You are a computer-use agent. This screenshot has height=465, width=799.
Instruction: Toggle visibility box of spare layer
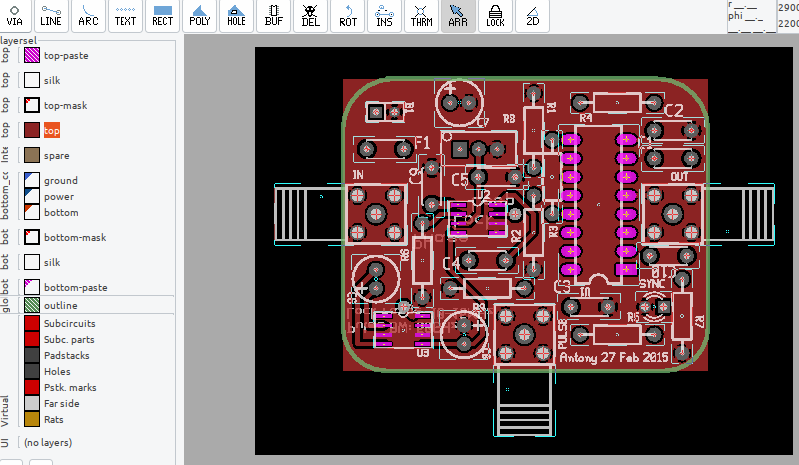32,155
